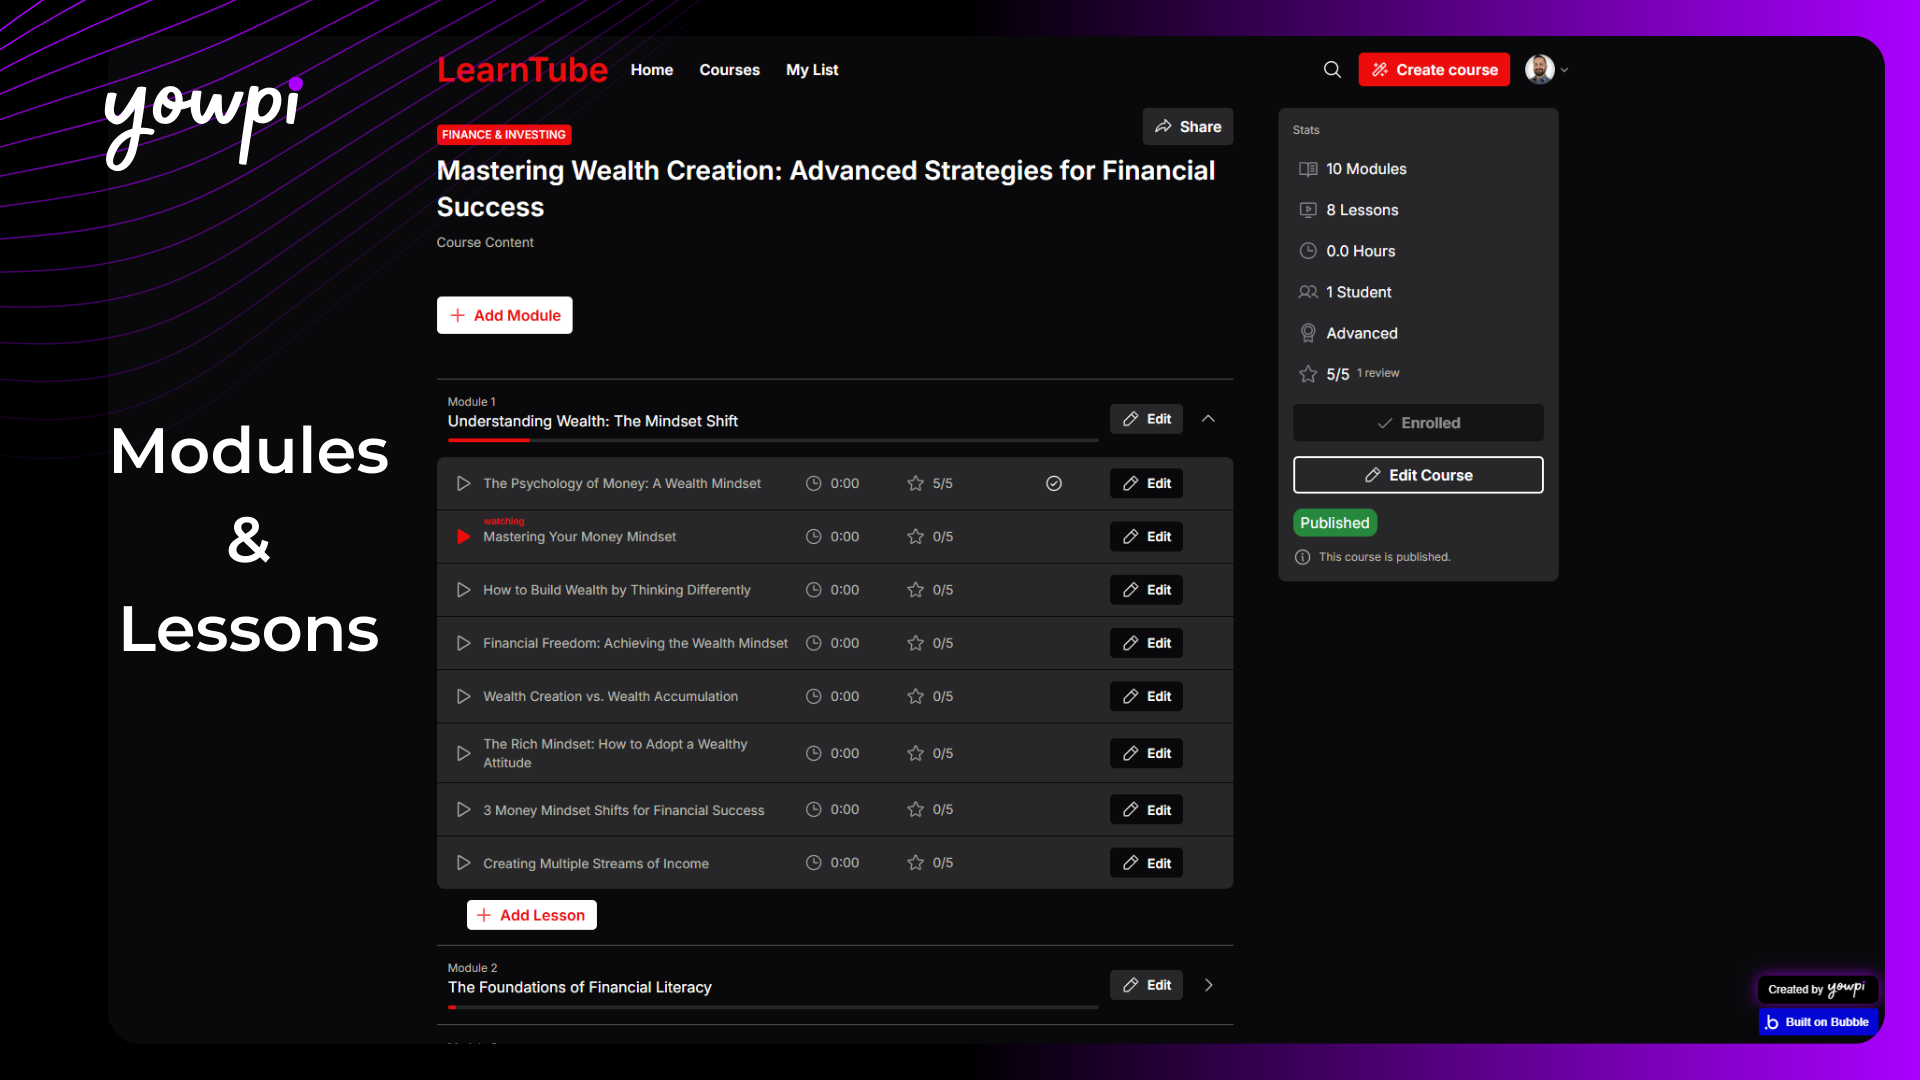Click red play icon on Mastering Your Money Mindset
Image resolution: width=1920 pixels, height=1080 pixels.
point(463,537)
